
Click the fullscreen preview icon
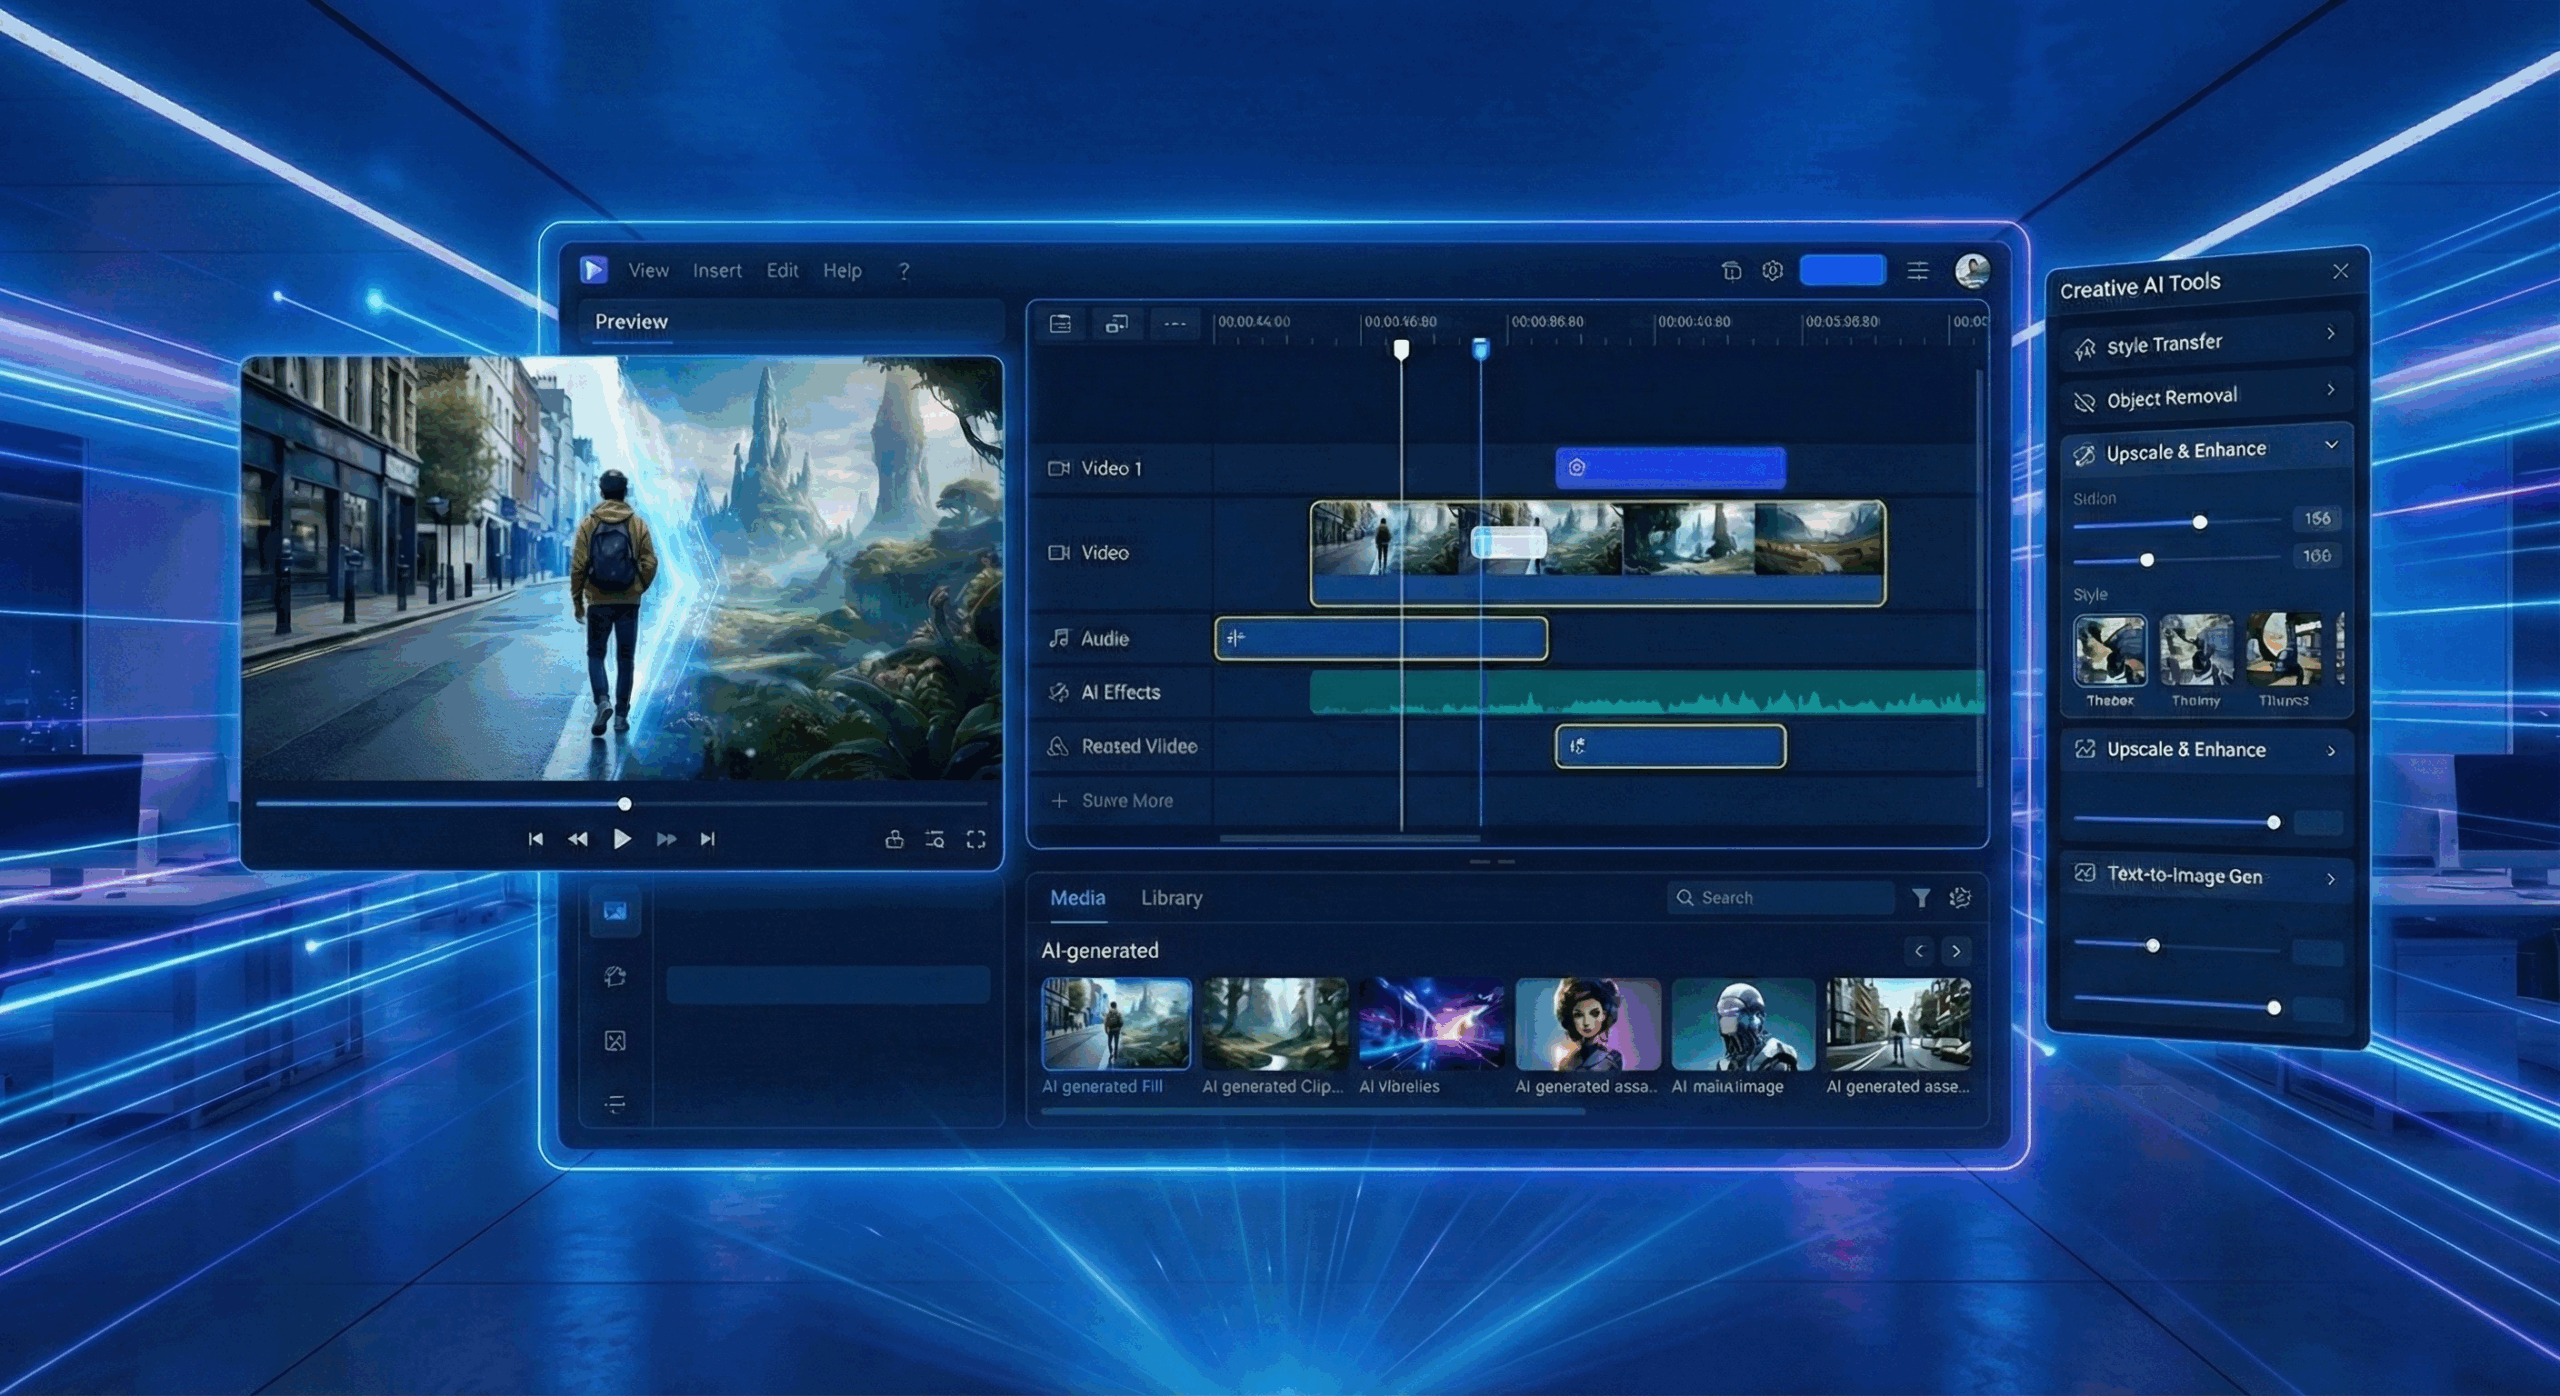976,839
